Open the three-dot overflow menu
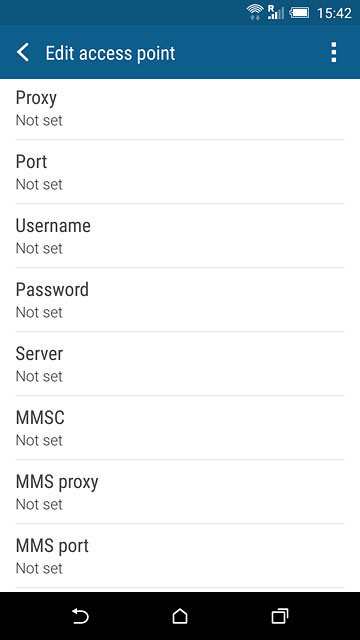The height and width of the screenshot is (640, 360). (333, 53)
